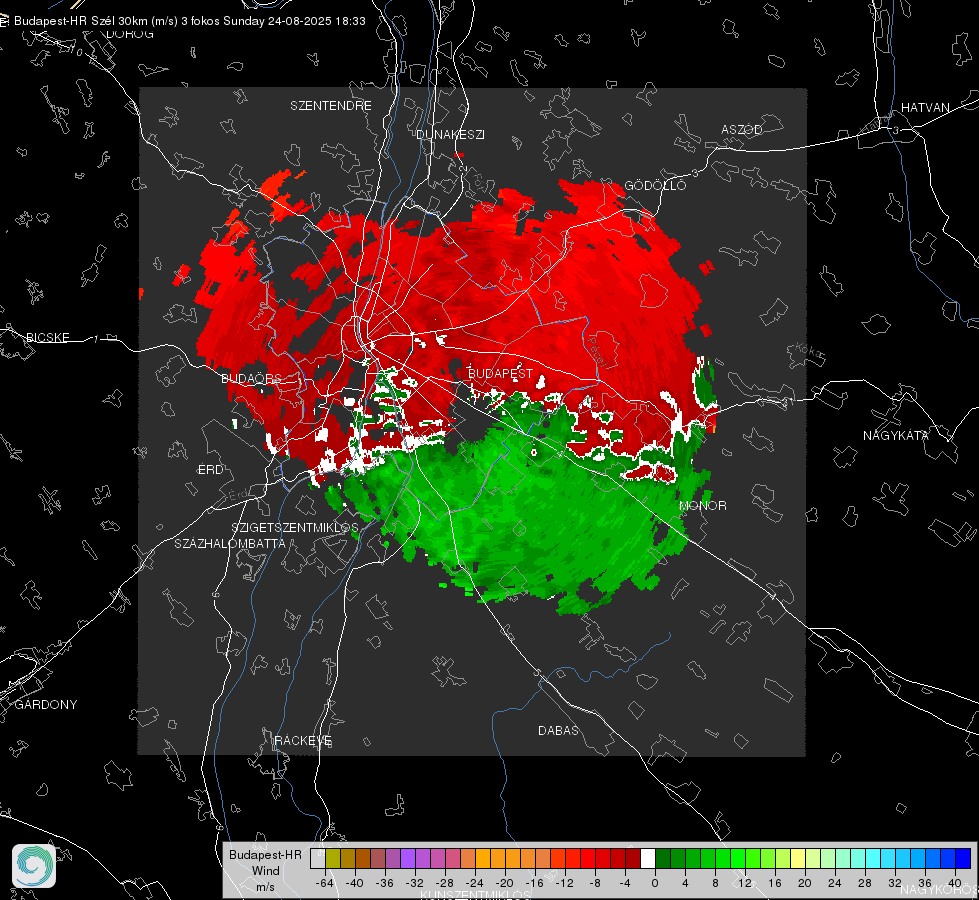Click the dark blue rightmost legend swatch

963,859
